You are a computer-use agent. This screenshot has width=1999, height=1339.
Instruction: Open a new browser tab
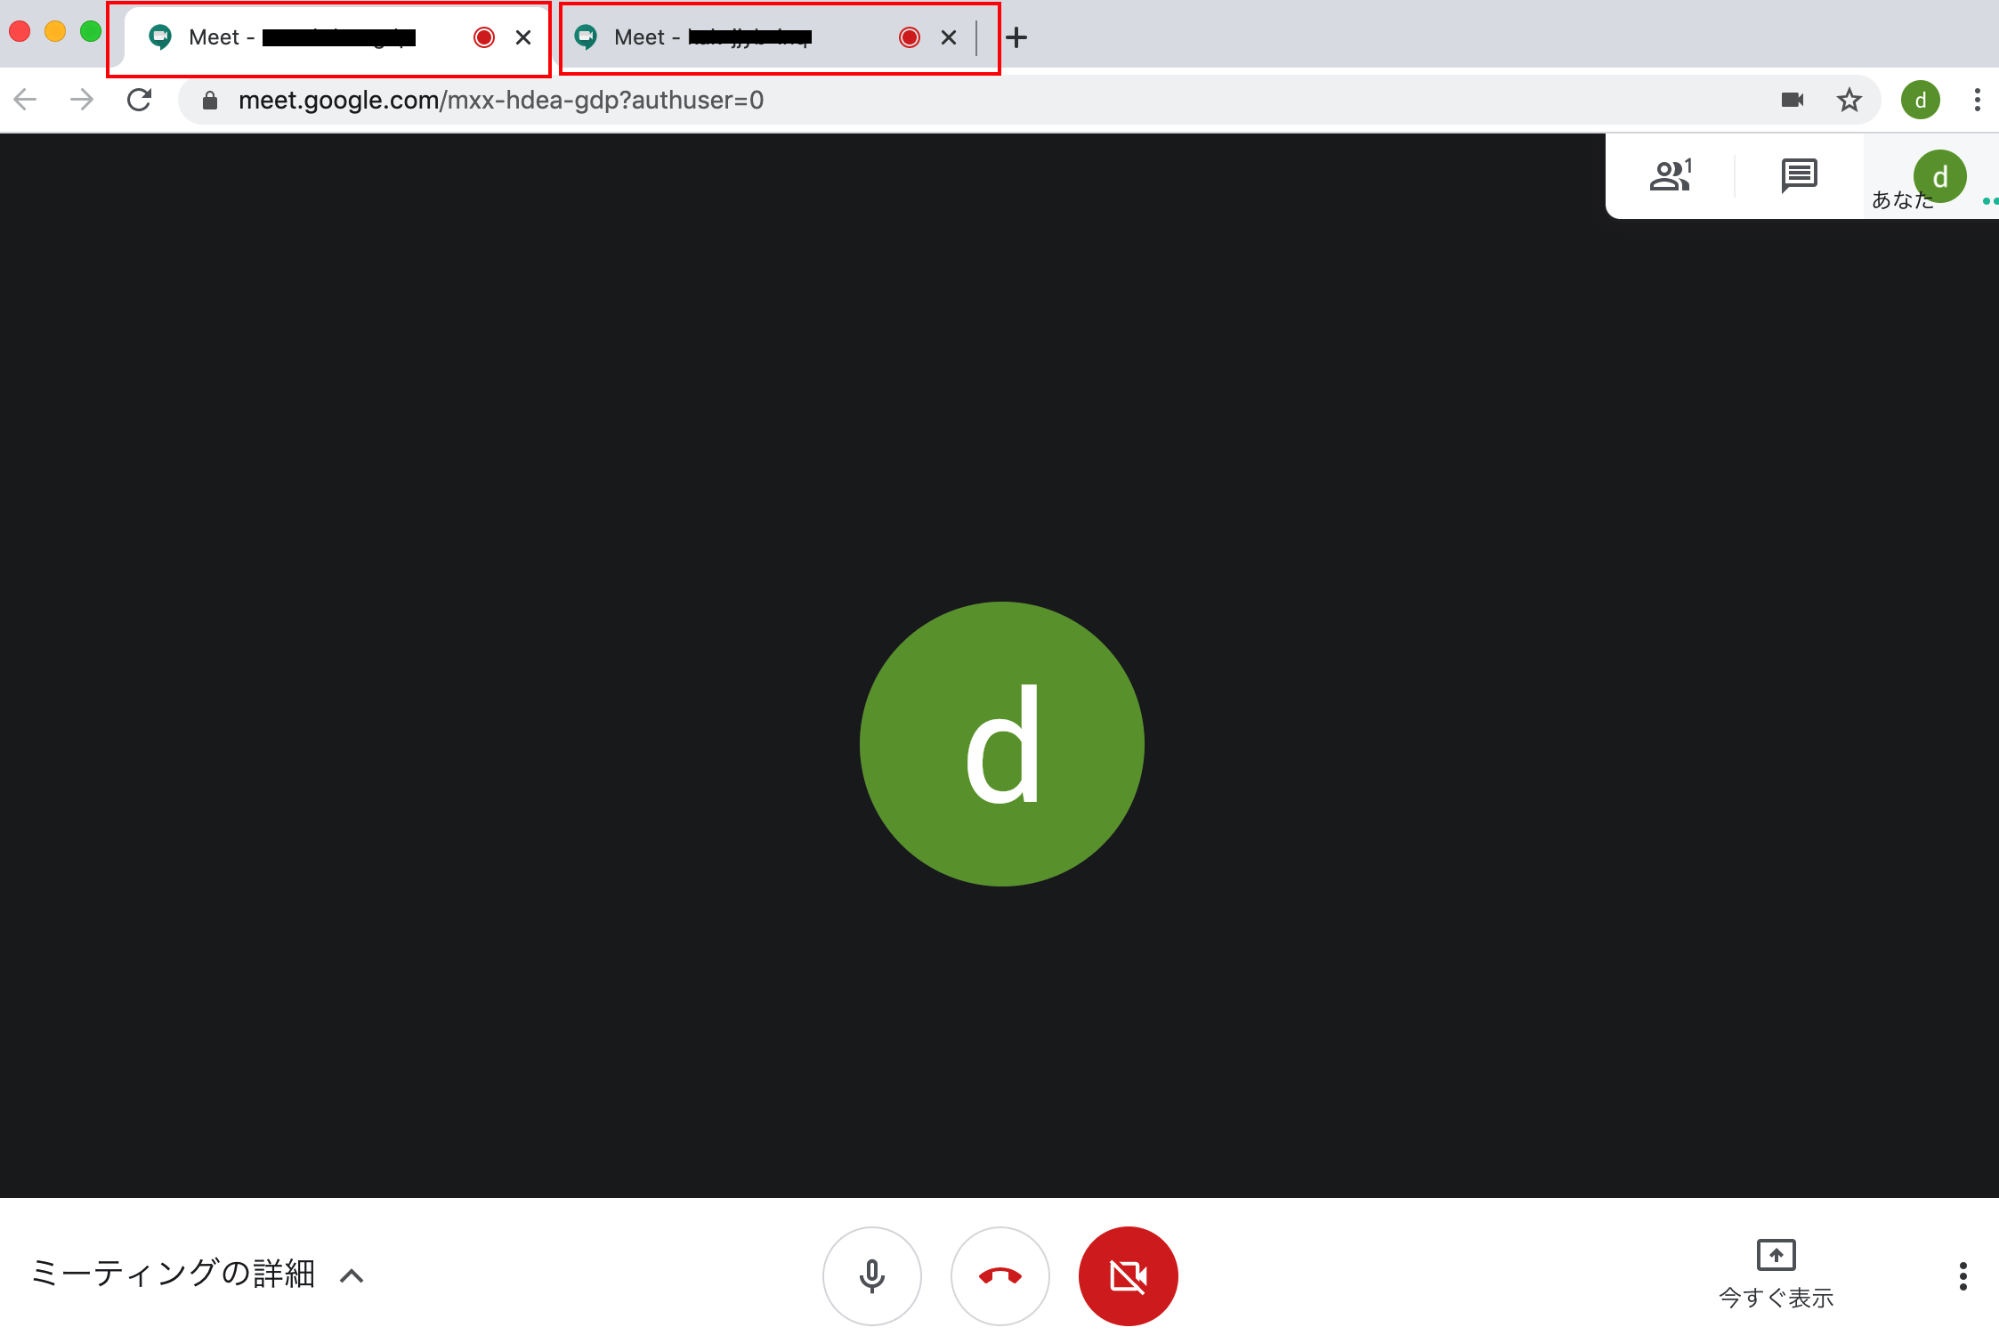click(x=1017, y=38)
